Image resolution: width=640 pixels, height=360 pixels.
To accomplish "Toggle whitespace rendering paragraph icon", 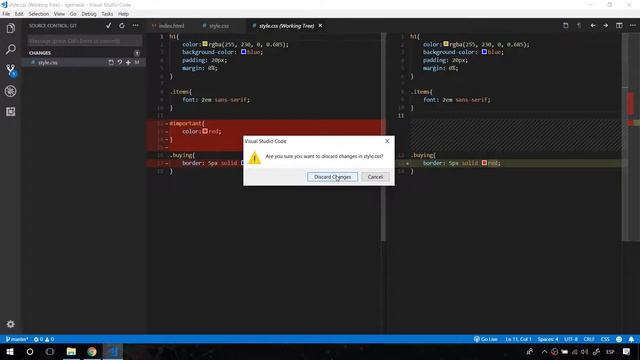I will tap(579, 26).
